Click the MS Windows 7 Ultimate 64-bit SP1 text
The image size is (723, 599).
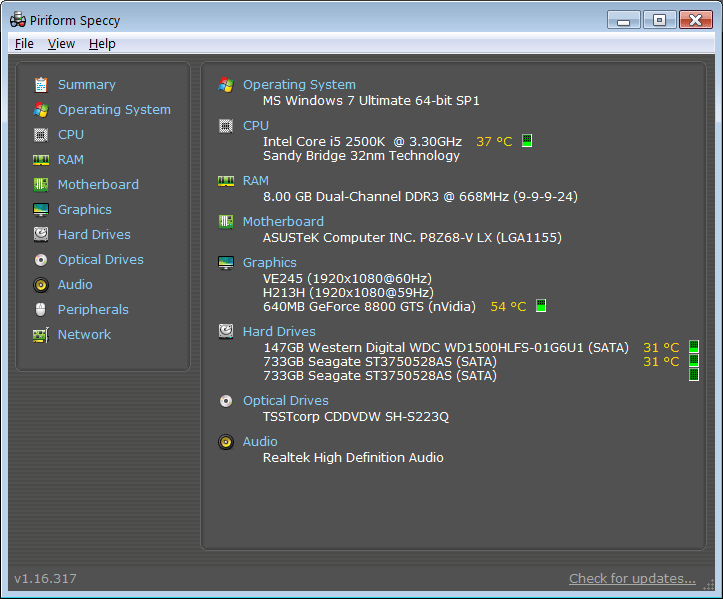[371, 101]
